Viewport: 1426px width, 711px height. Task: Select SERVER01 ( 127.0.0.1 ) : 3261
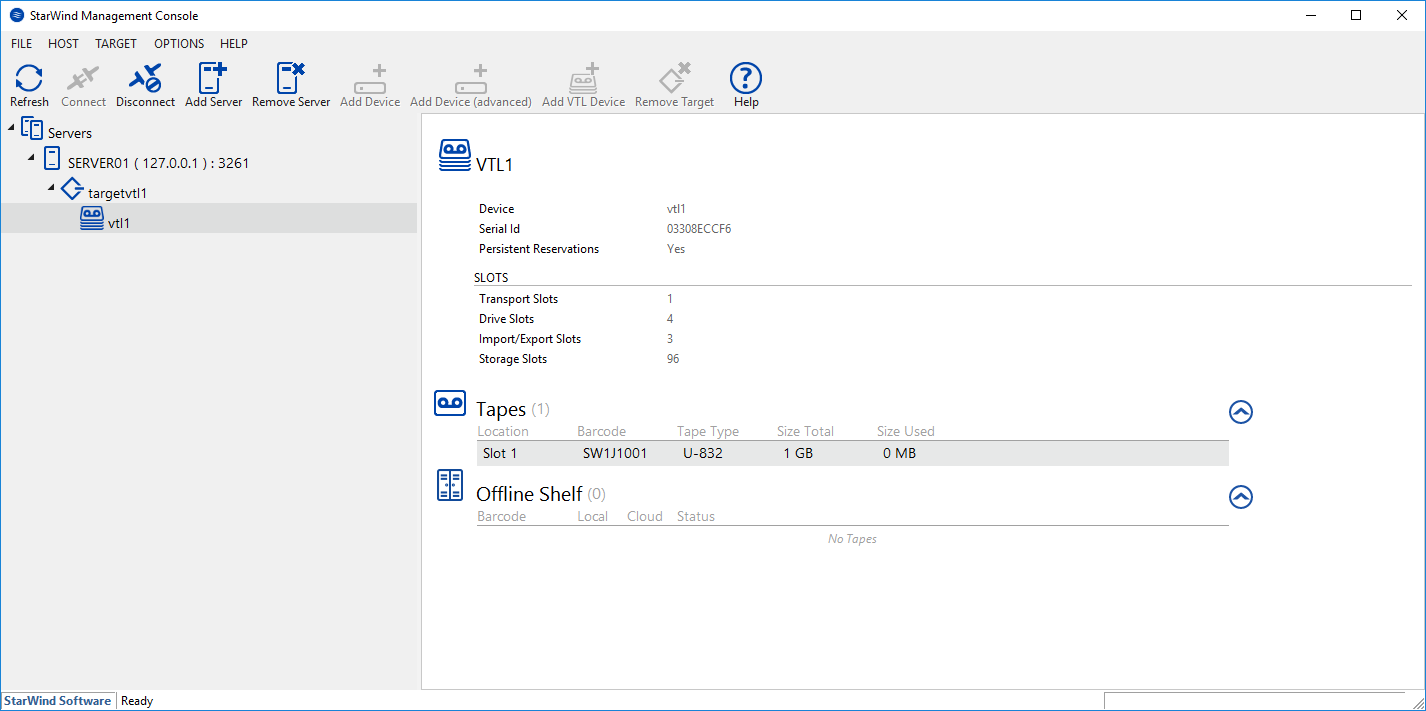tap(159, 162)
